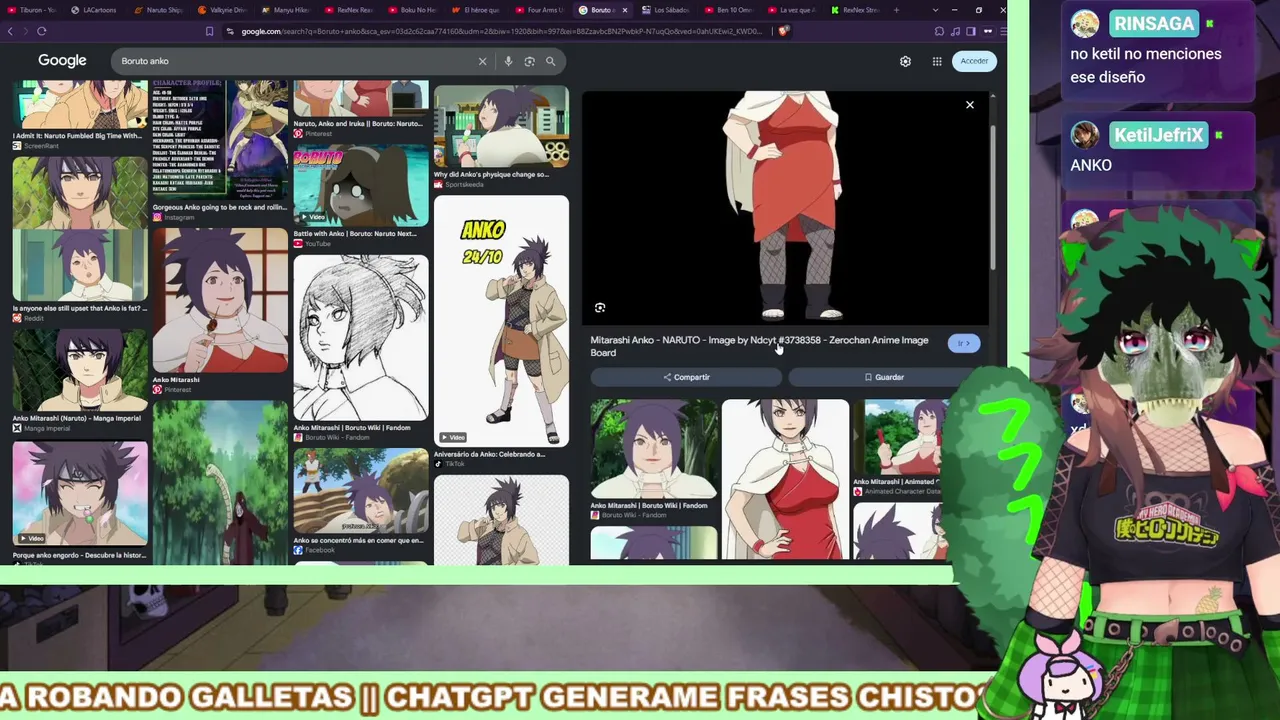The width and height of the screenshot is (1280, 720).
Task: Open the snake forest scene image result
Action: click(220, 483)
